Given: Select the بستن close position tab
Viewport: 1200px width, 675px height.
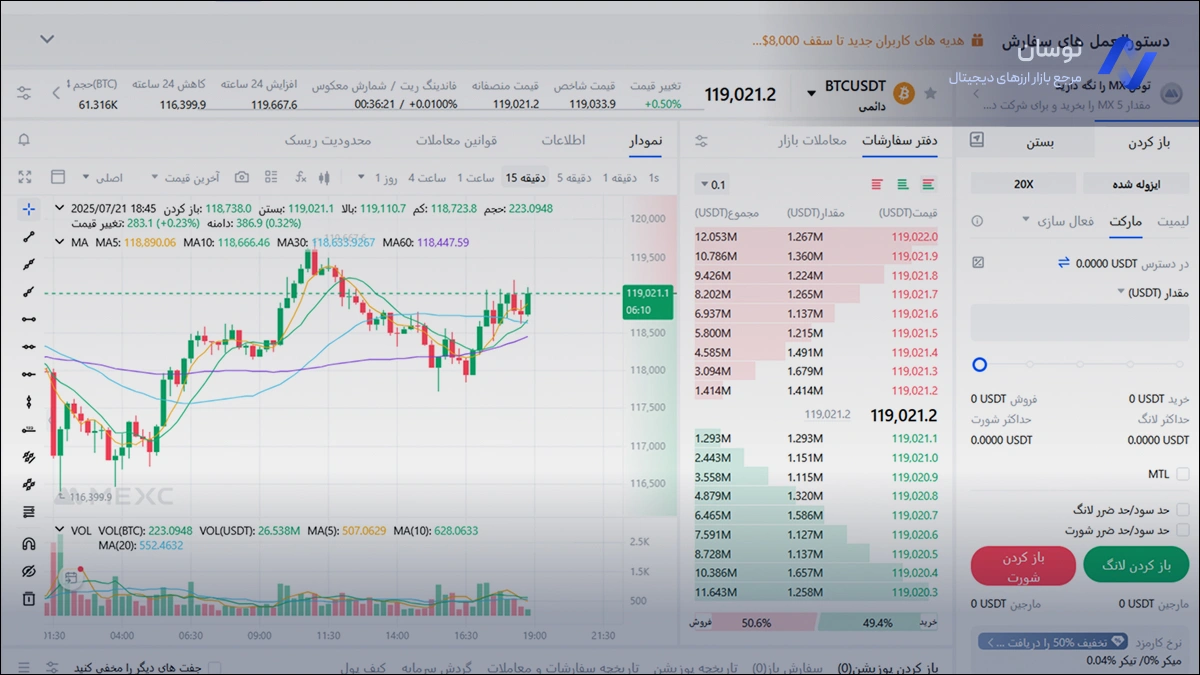Looking at the screenshot, I should (1040, 141).
